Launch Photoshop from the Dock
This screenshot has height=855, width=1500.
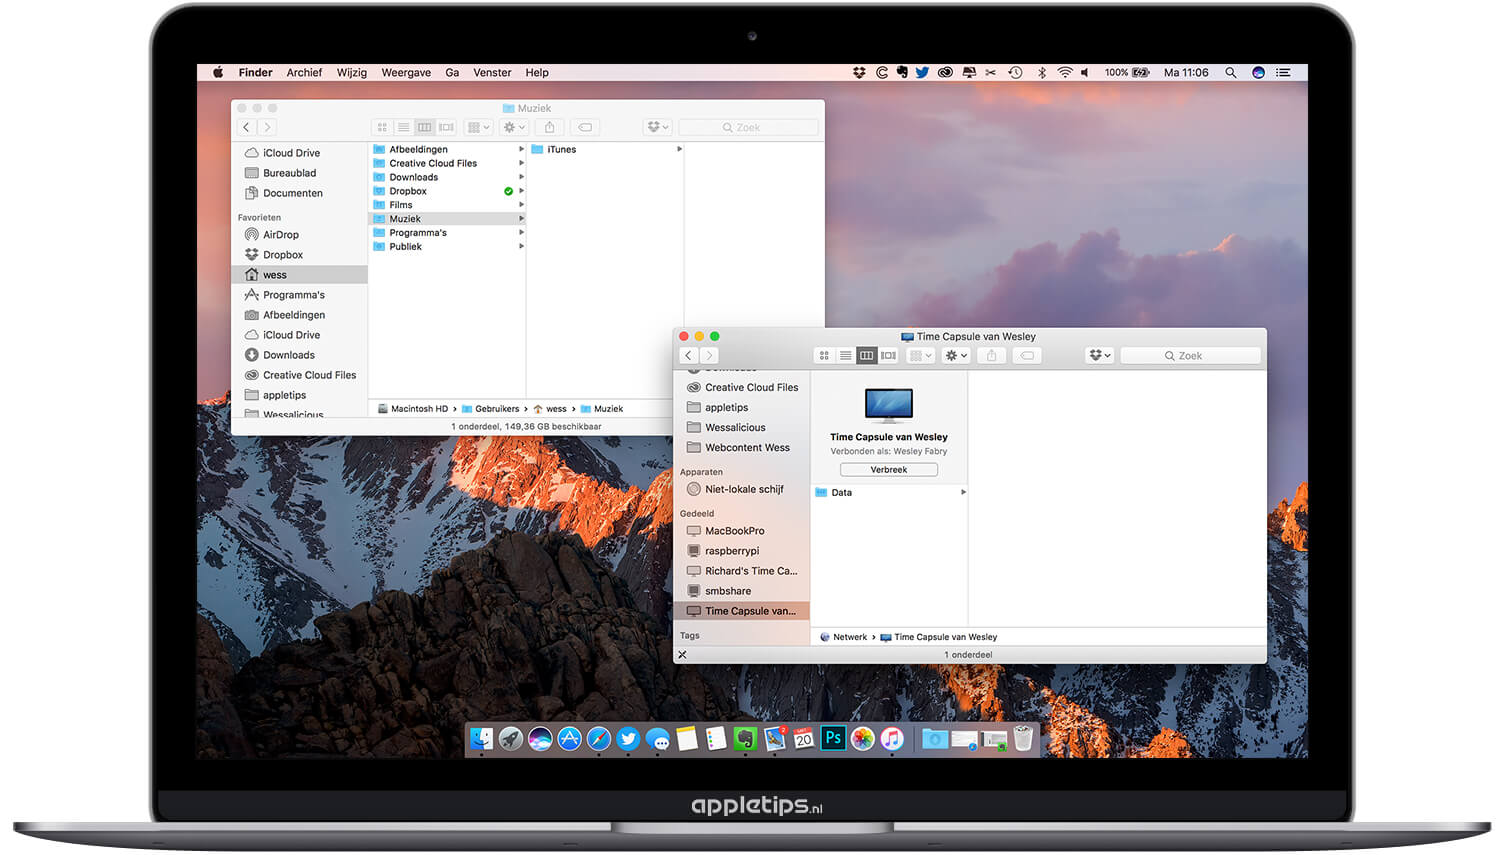coord(833,739)
